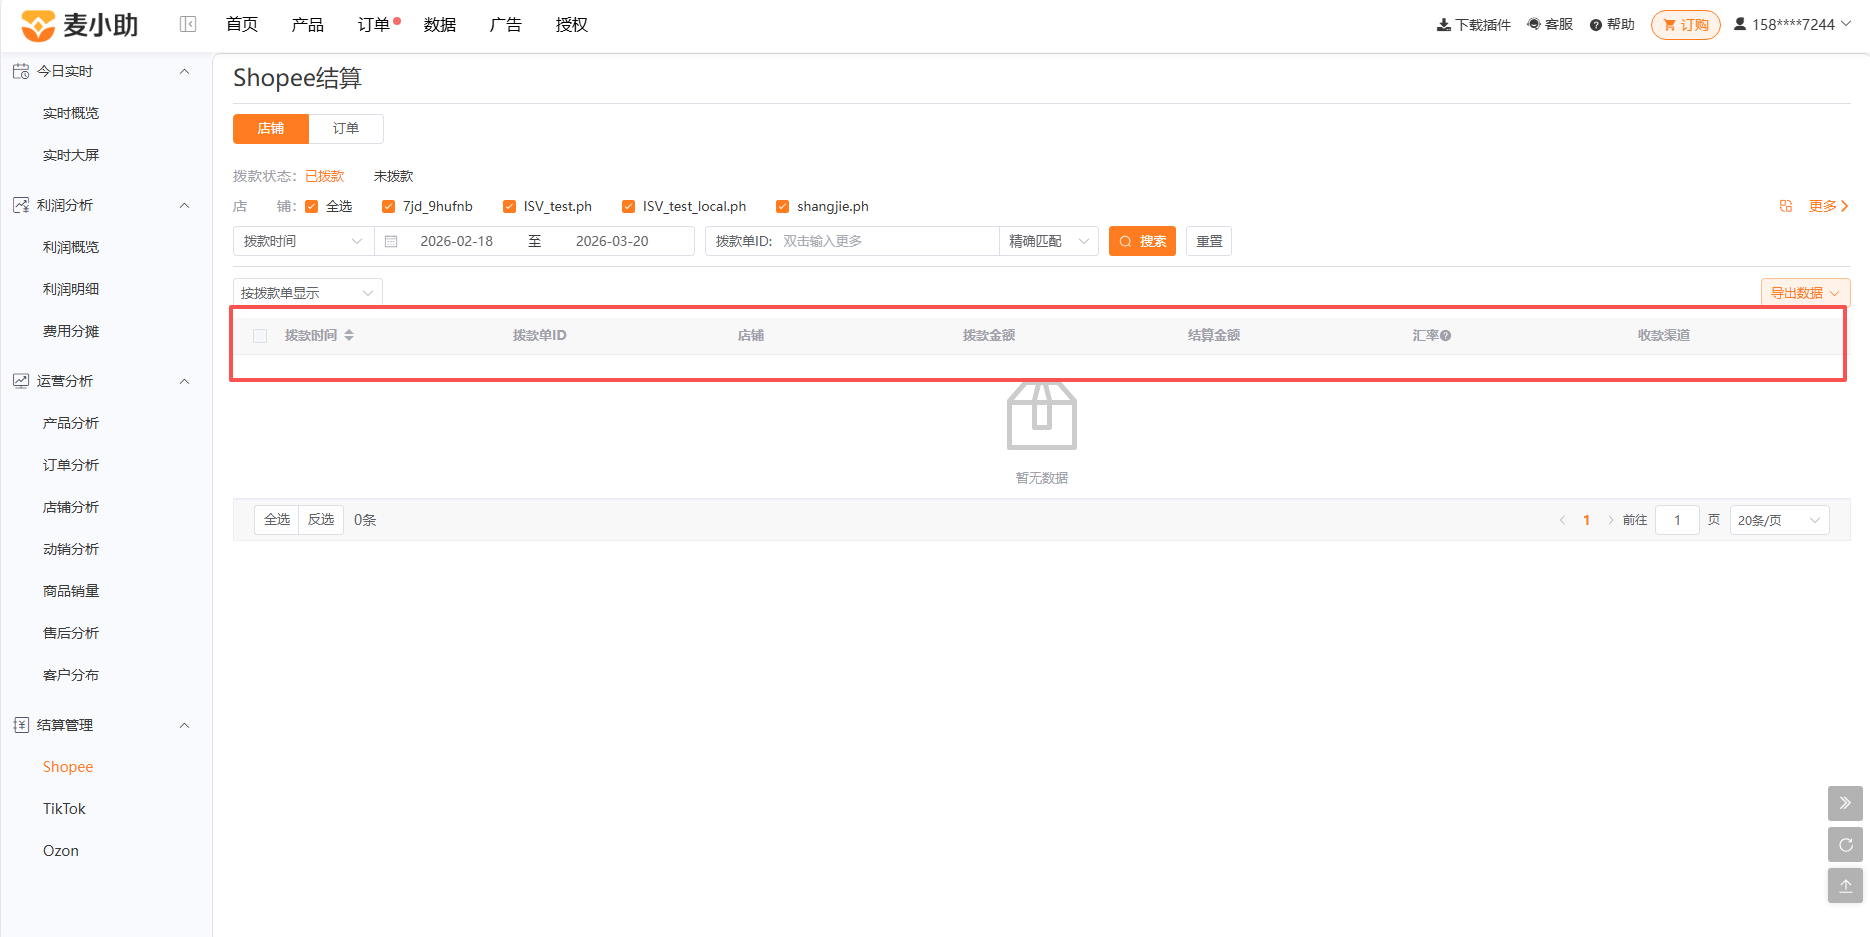Click the store layout icon beside 更多

click(x=1786, y=206)
